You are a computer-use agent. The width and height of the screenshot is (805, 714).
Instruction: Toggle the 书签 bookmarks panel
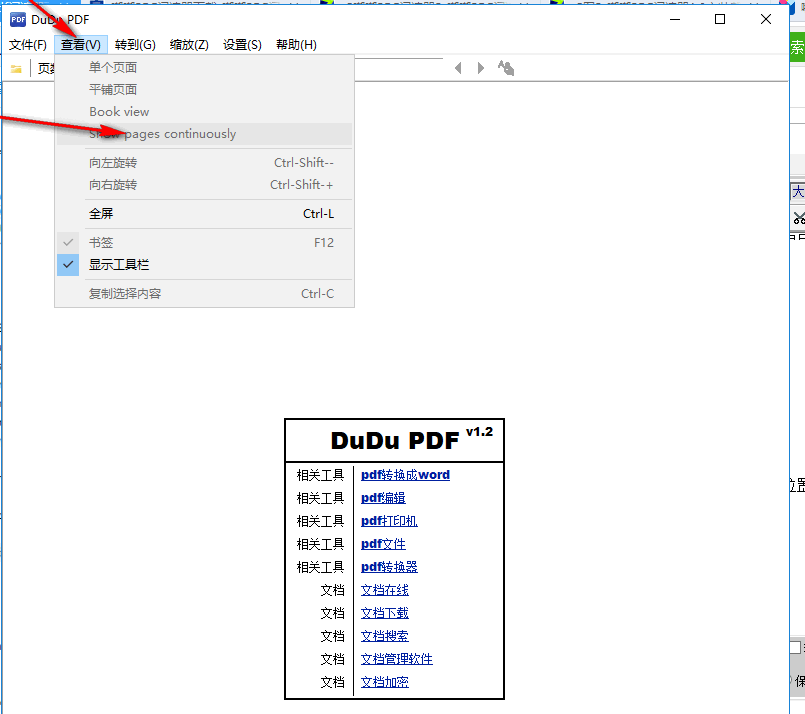pyautogui.click(x=204, y=242)
